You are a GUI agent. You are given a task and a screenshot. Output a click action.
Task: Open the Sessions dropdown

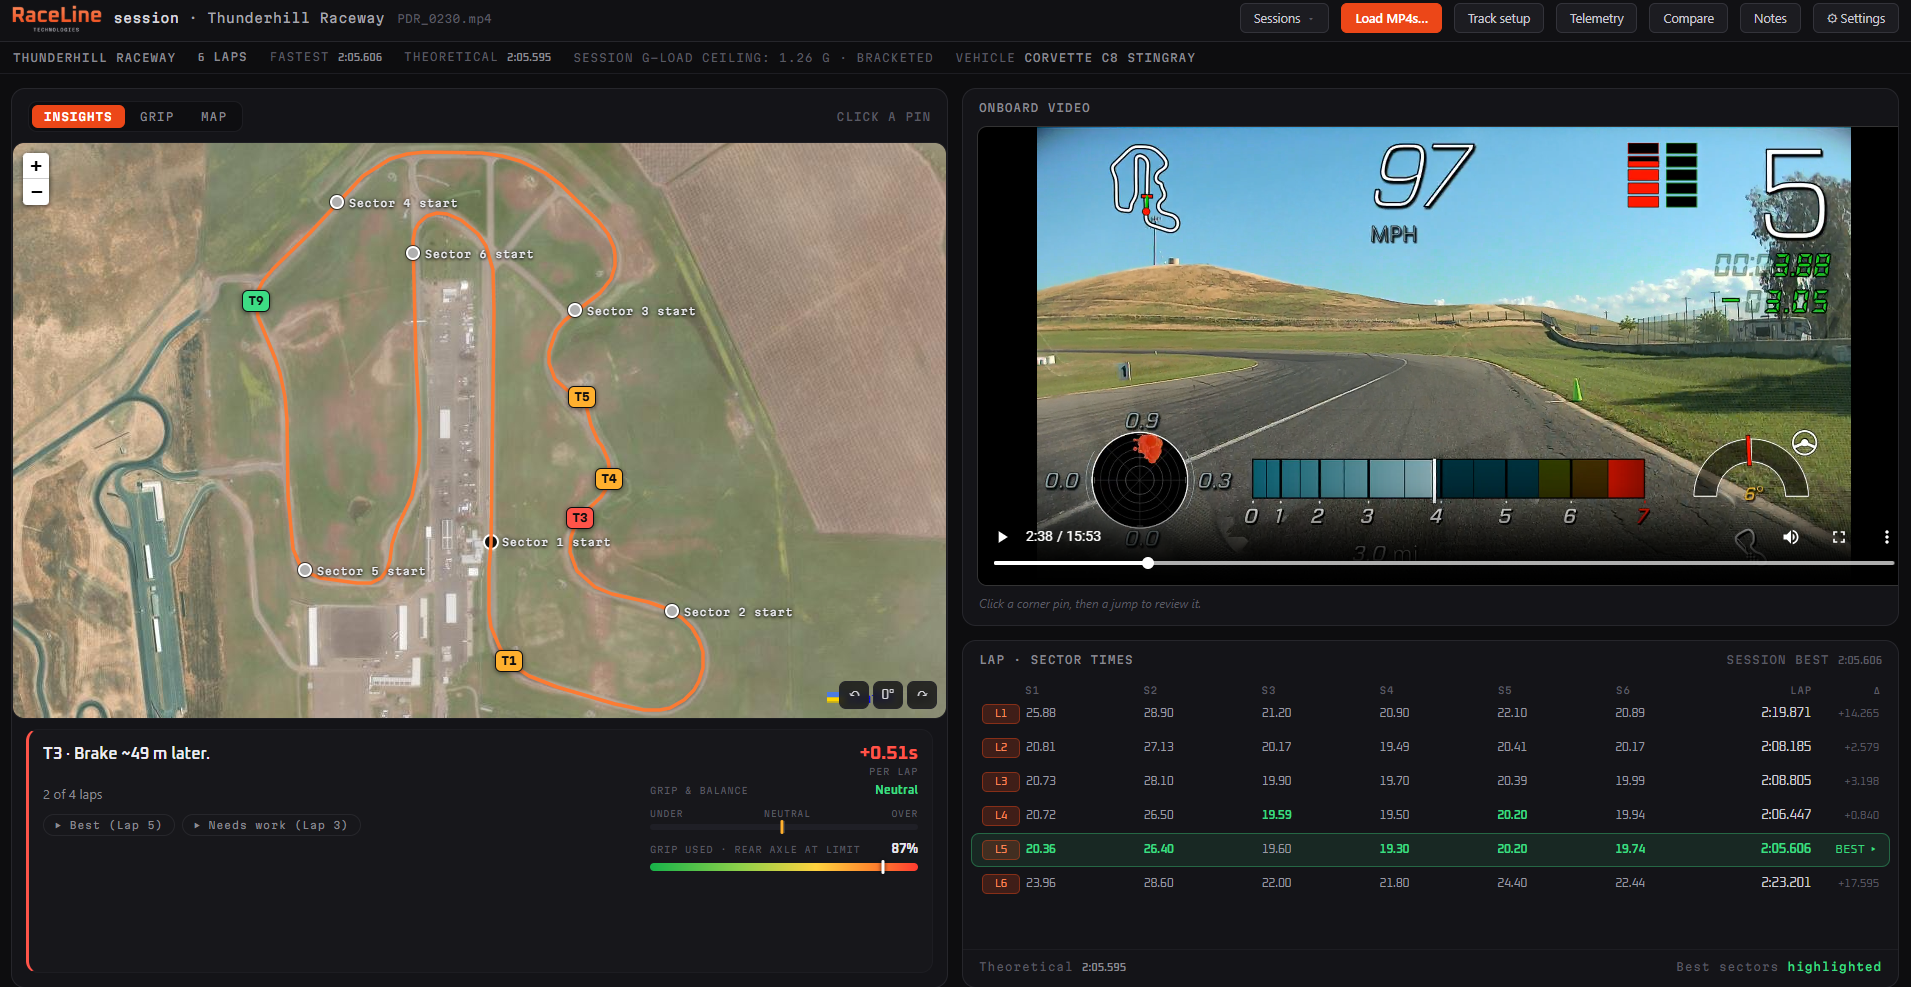[1284, 18]
